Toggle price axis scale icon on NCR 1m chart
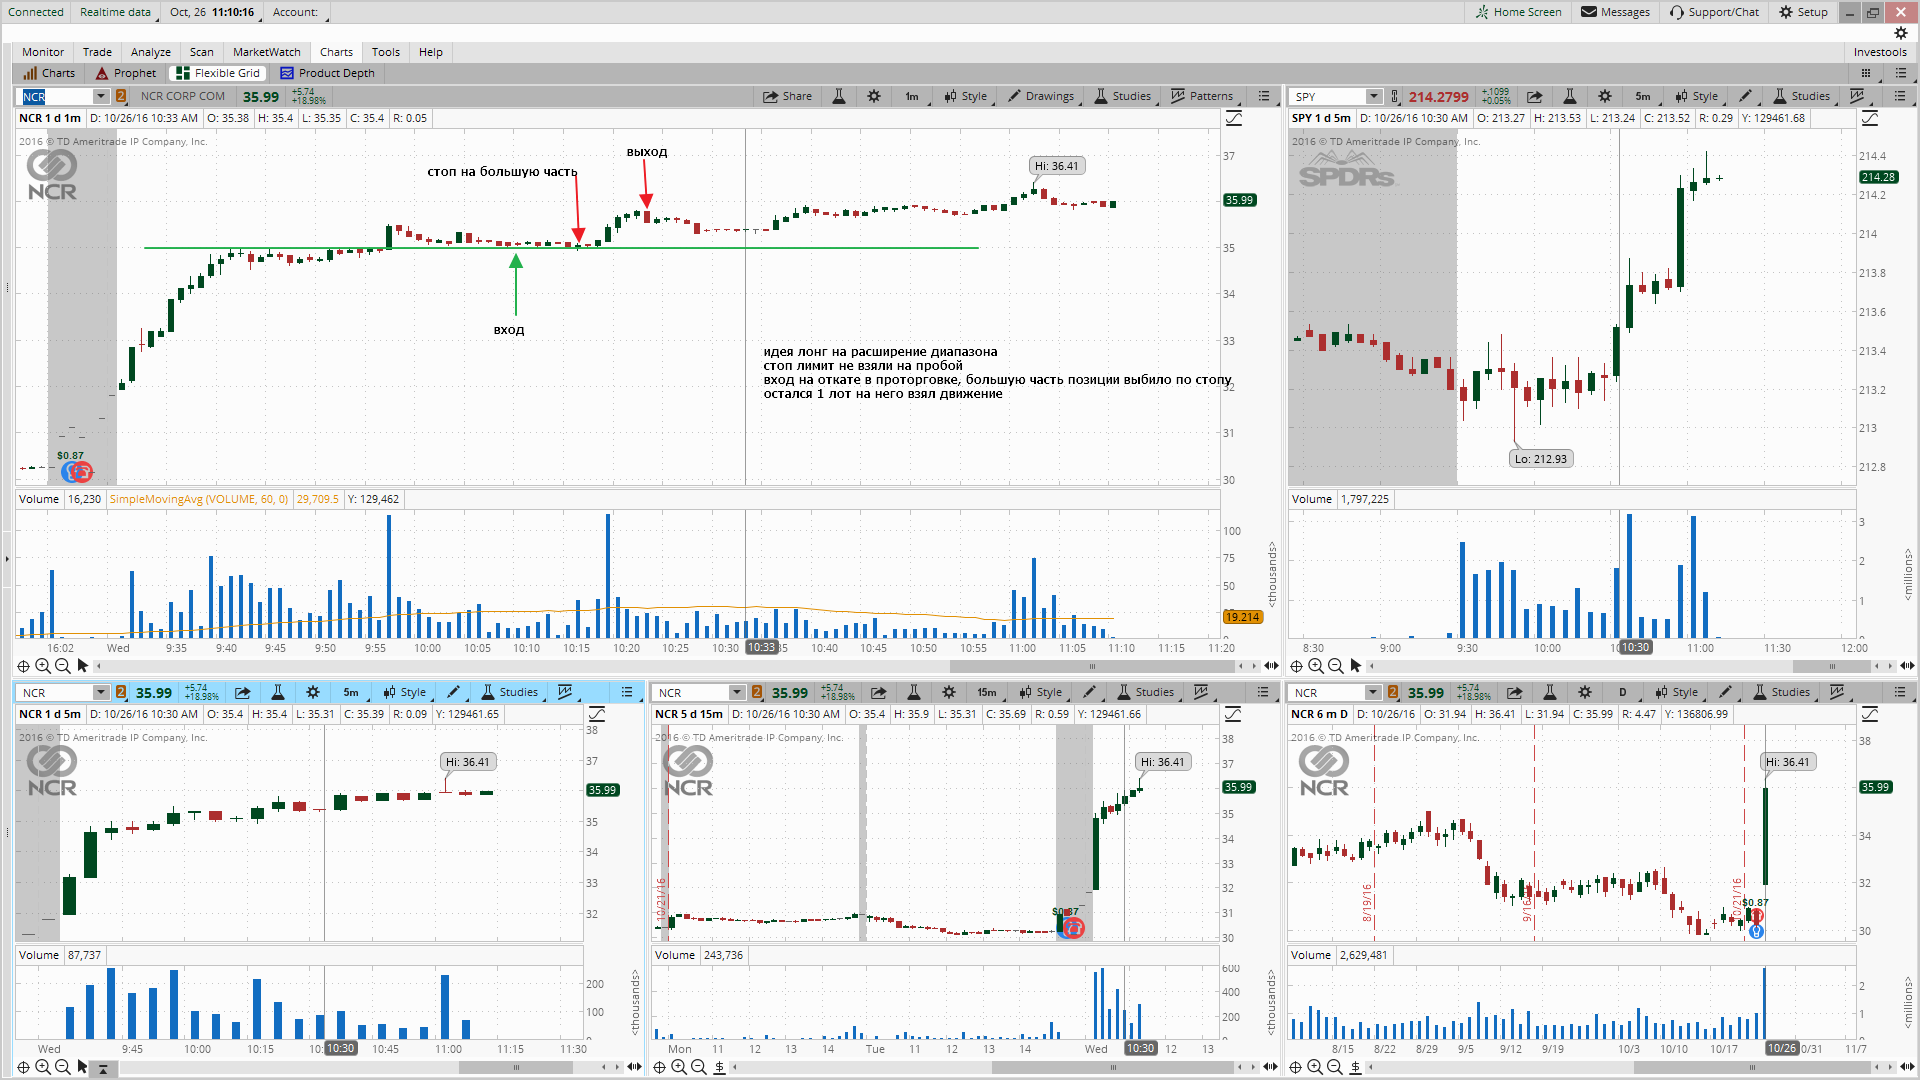The image size is (1920, 1080). click(x=1234, y=118)
